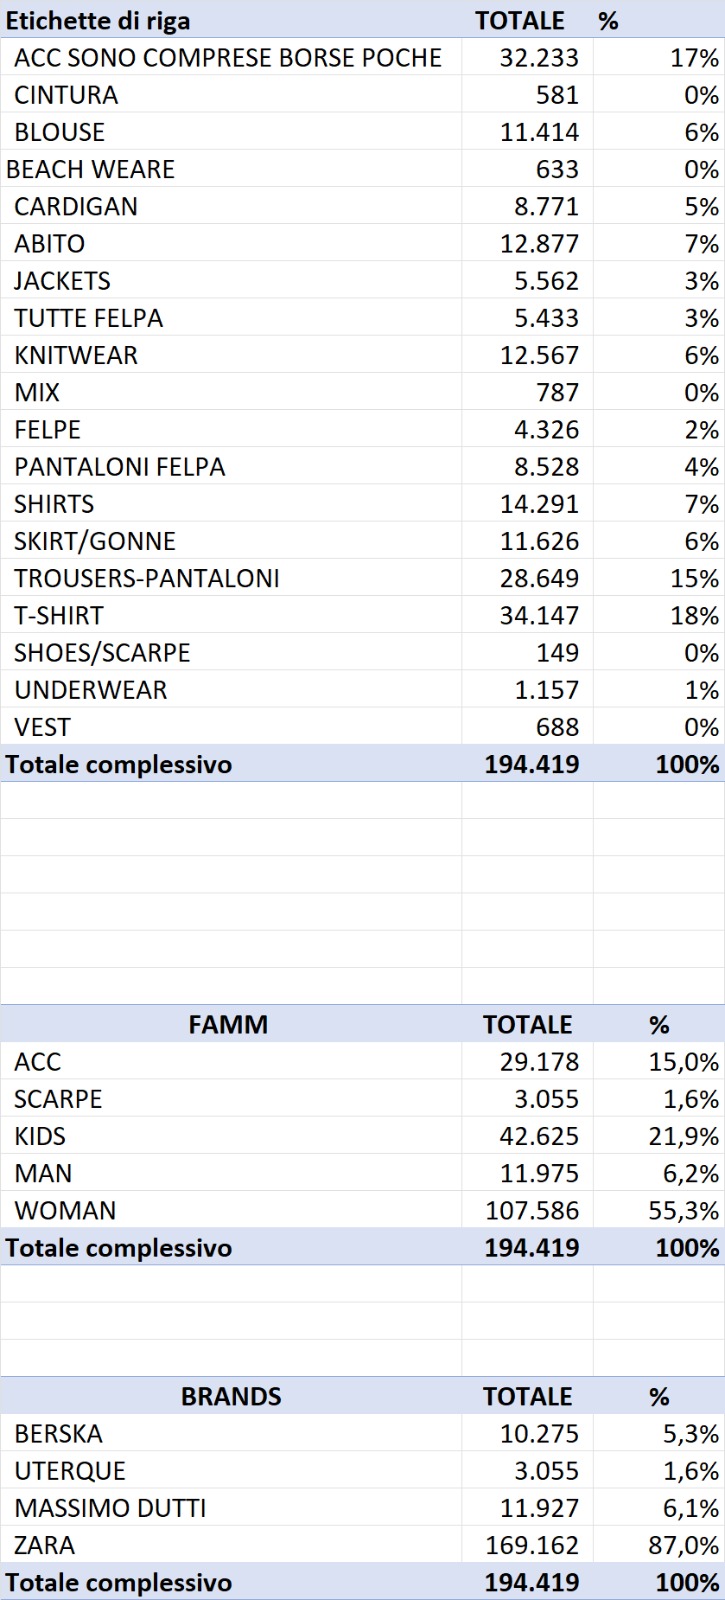Select the TROUSERS-PANTALONI row label

[x=147, y=578]
